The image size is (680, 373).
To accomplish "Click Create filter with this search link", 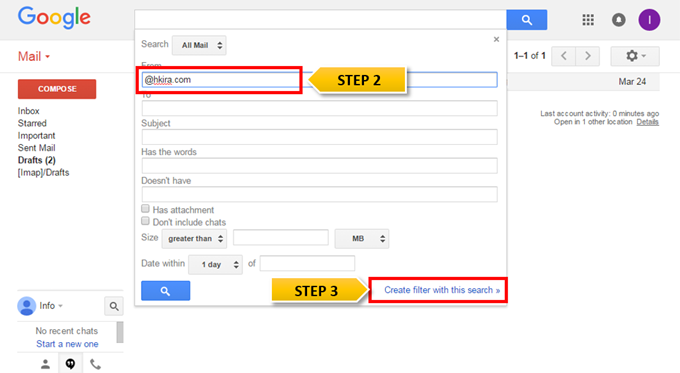I will (x=442, y=290).
